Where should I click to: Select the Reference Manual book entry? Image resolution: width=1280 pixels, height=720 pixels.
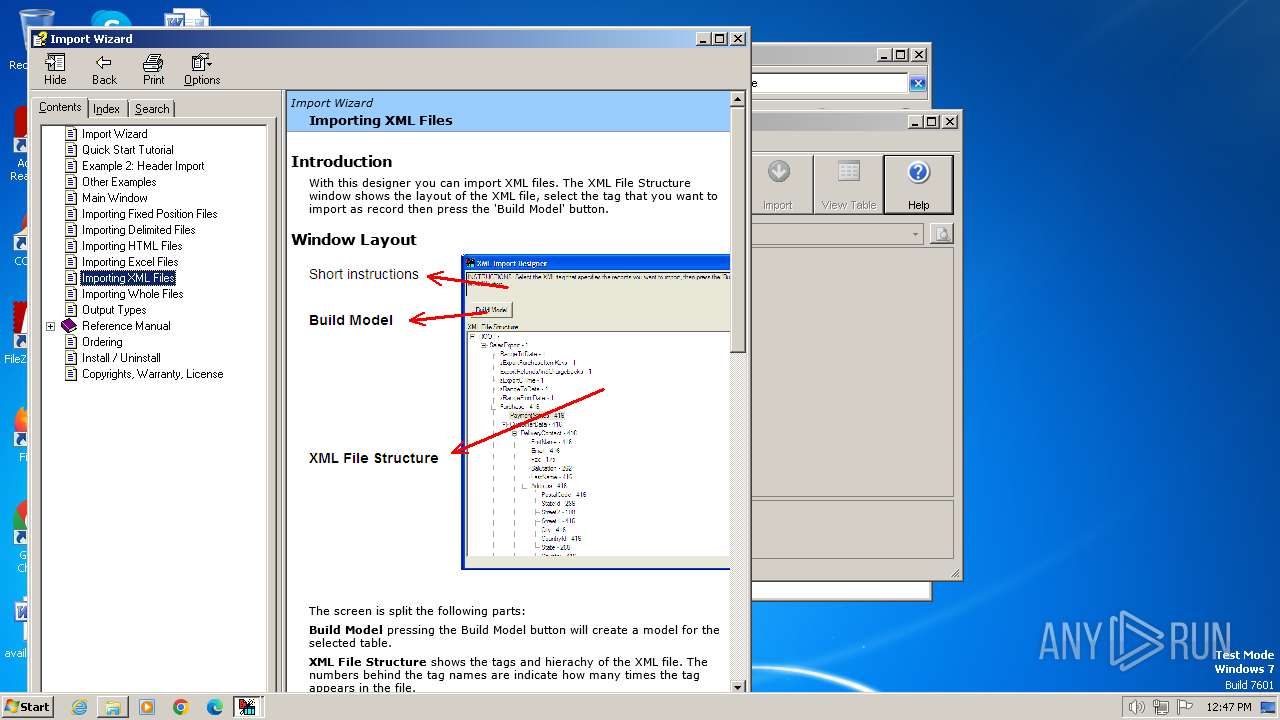tap(126, 326)
